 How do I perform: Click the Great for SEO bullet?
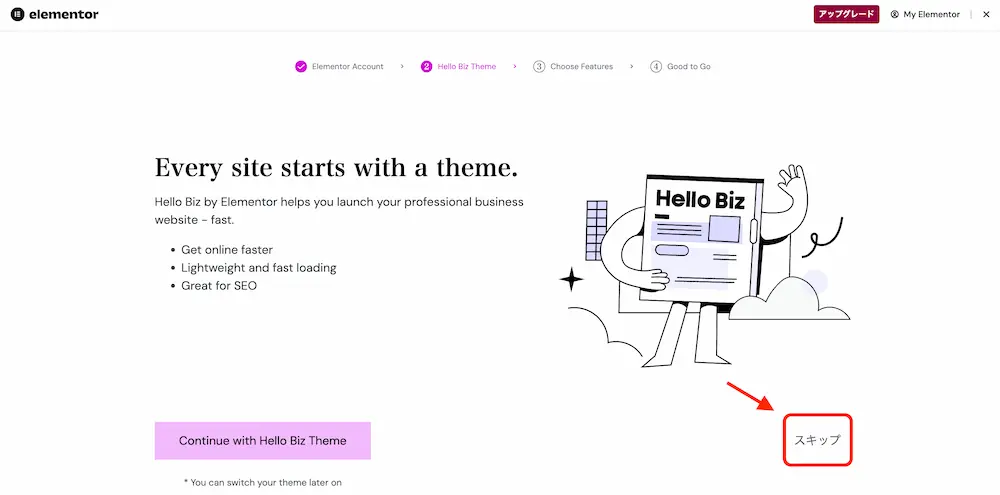tap(219, 286)
